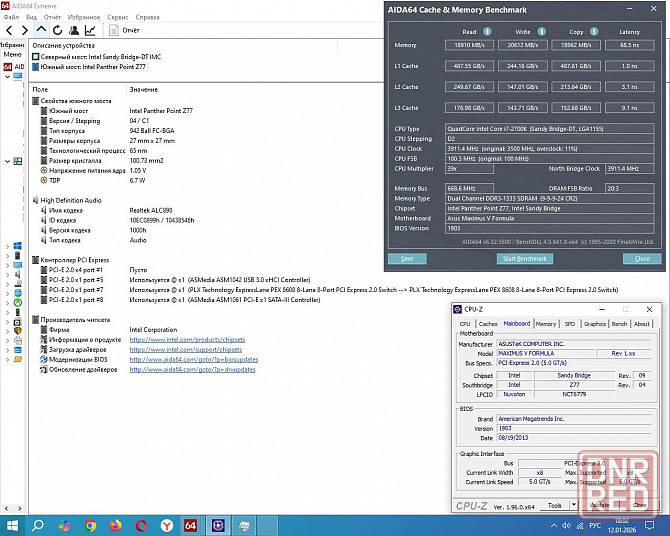This screenshot has height=536, width=670.
Task: Switch to the SPD tab in CPU-Z
Action: coord(569,324)
